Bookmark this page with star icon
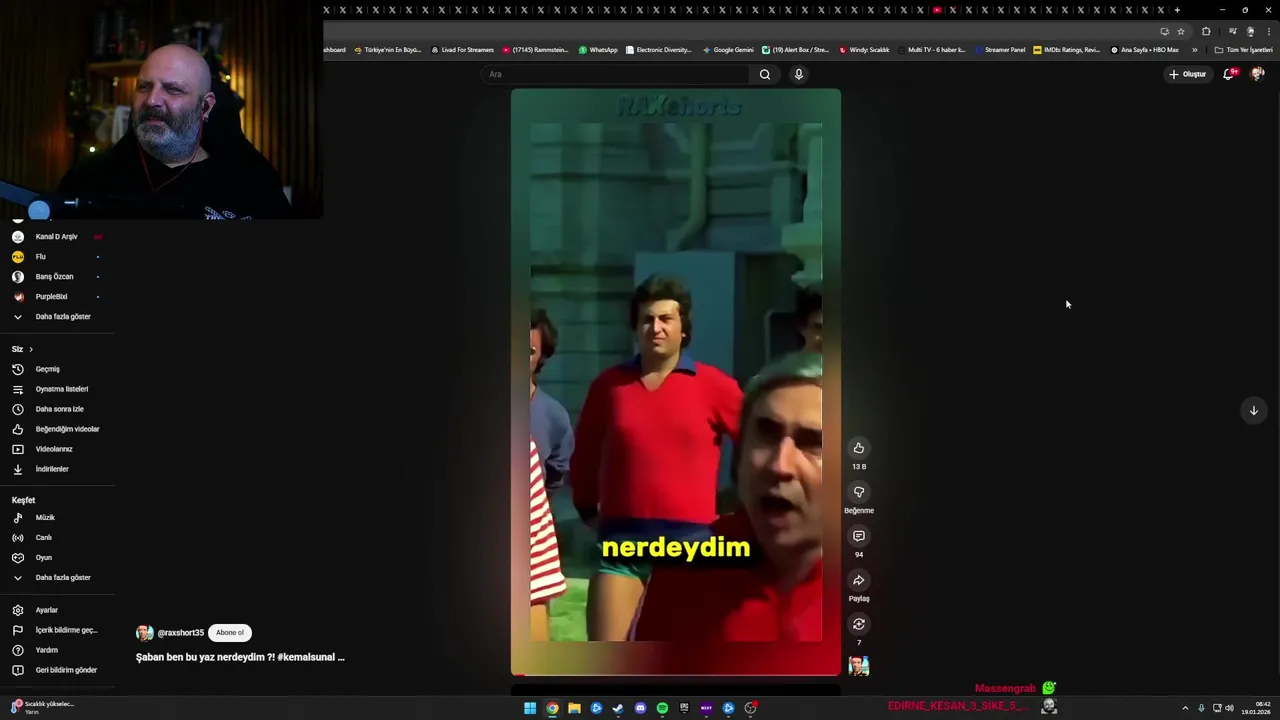 coord(1180,31)
